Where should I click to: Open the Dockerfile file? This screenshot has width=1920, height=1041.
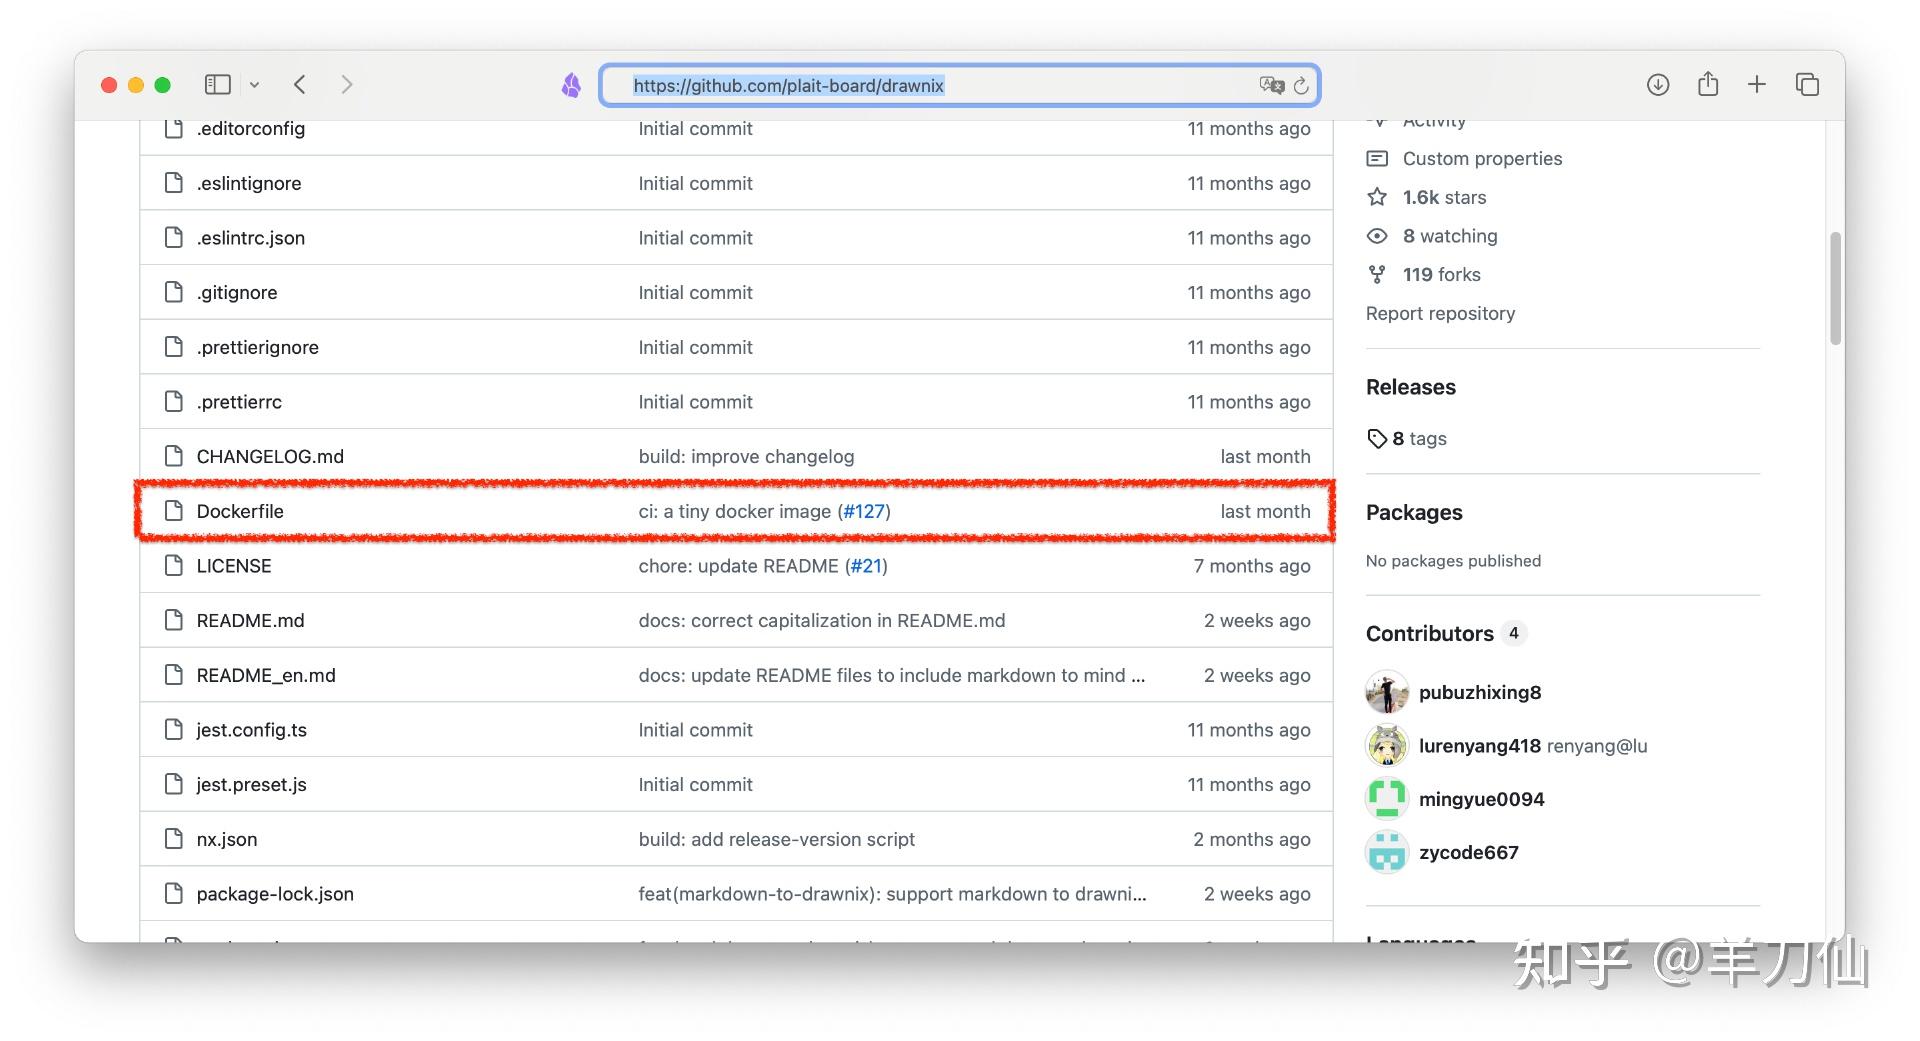click(240, 511)
